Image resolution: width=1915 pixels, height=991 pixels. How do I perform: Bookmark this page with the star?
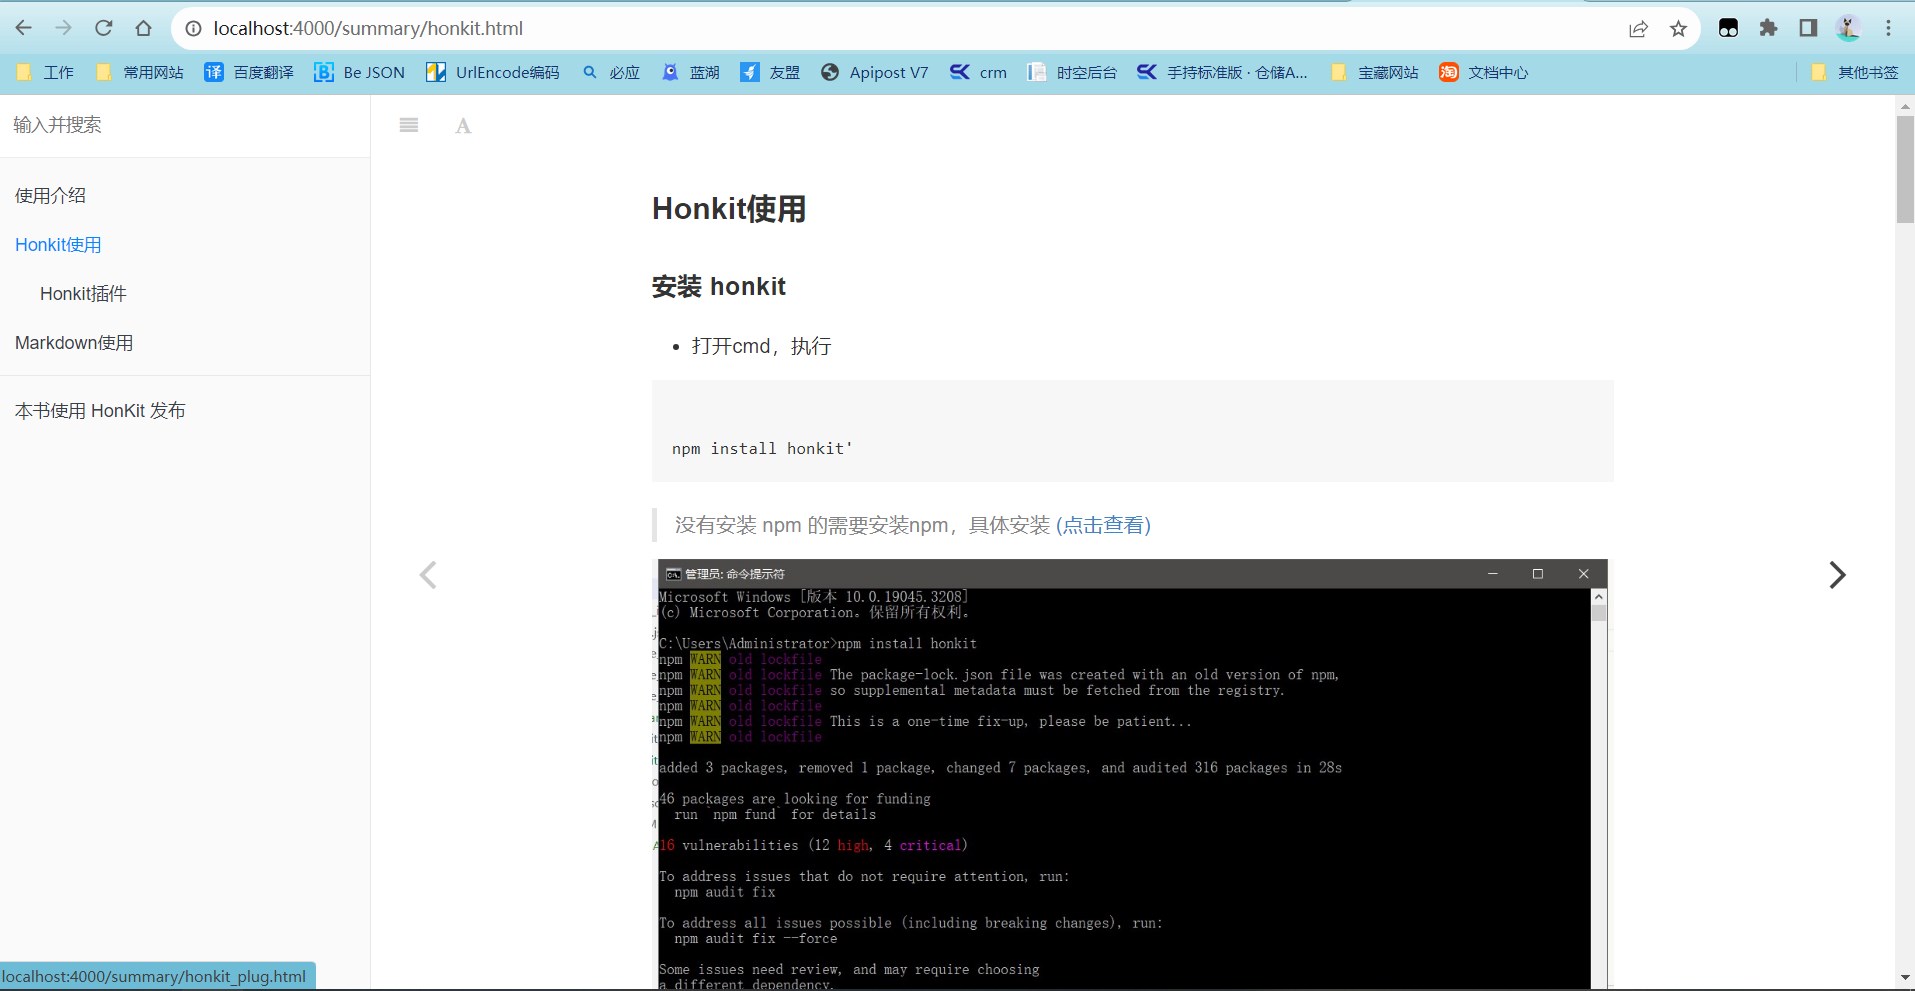[x=1678, y=29]
